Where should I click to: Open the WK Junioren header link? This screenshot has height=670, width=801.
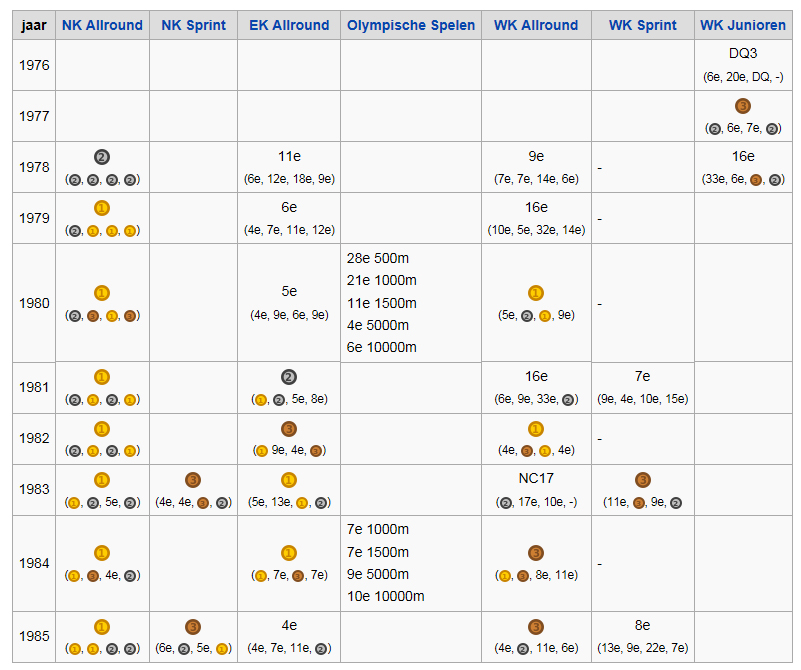point(743,25)
